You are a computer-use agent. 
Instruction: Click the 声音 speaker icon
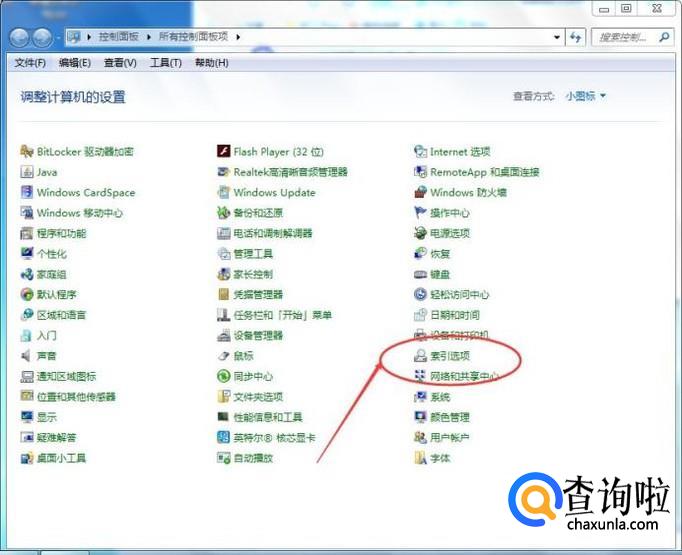[x=27, y=356]
